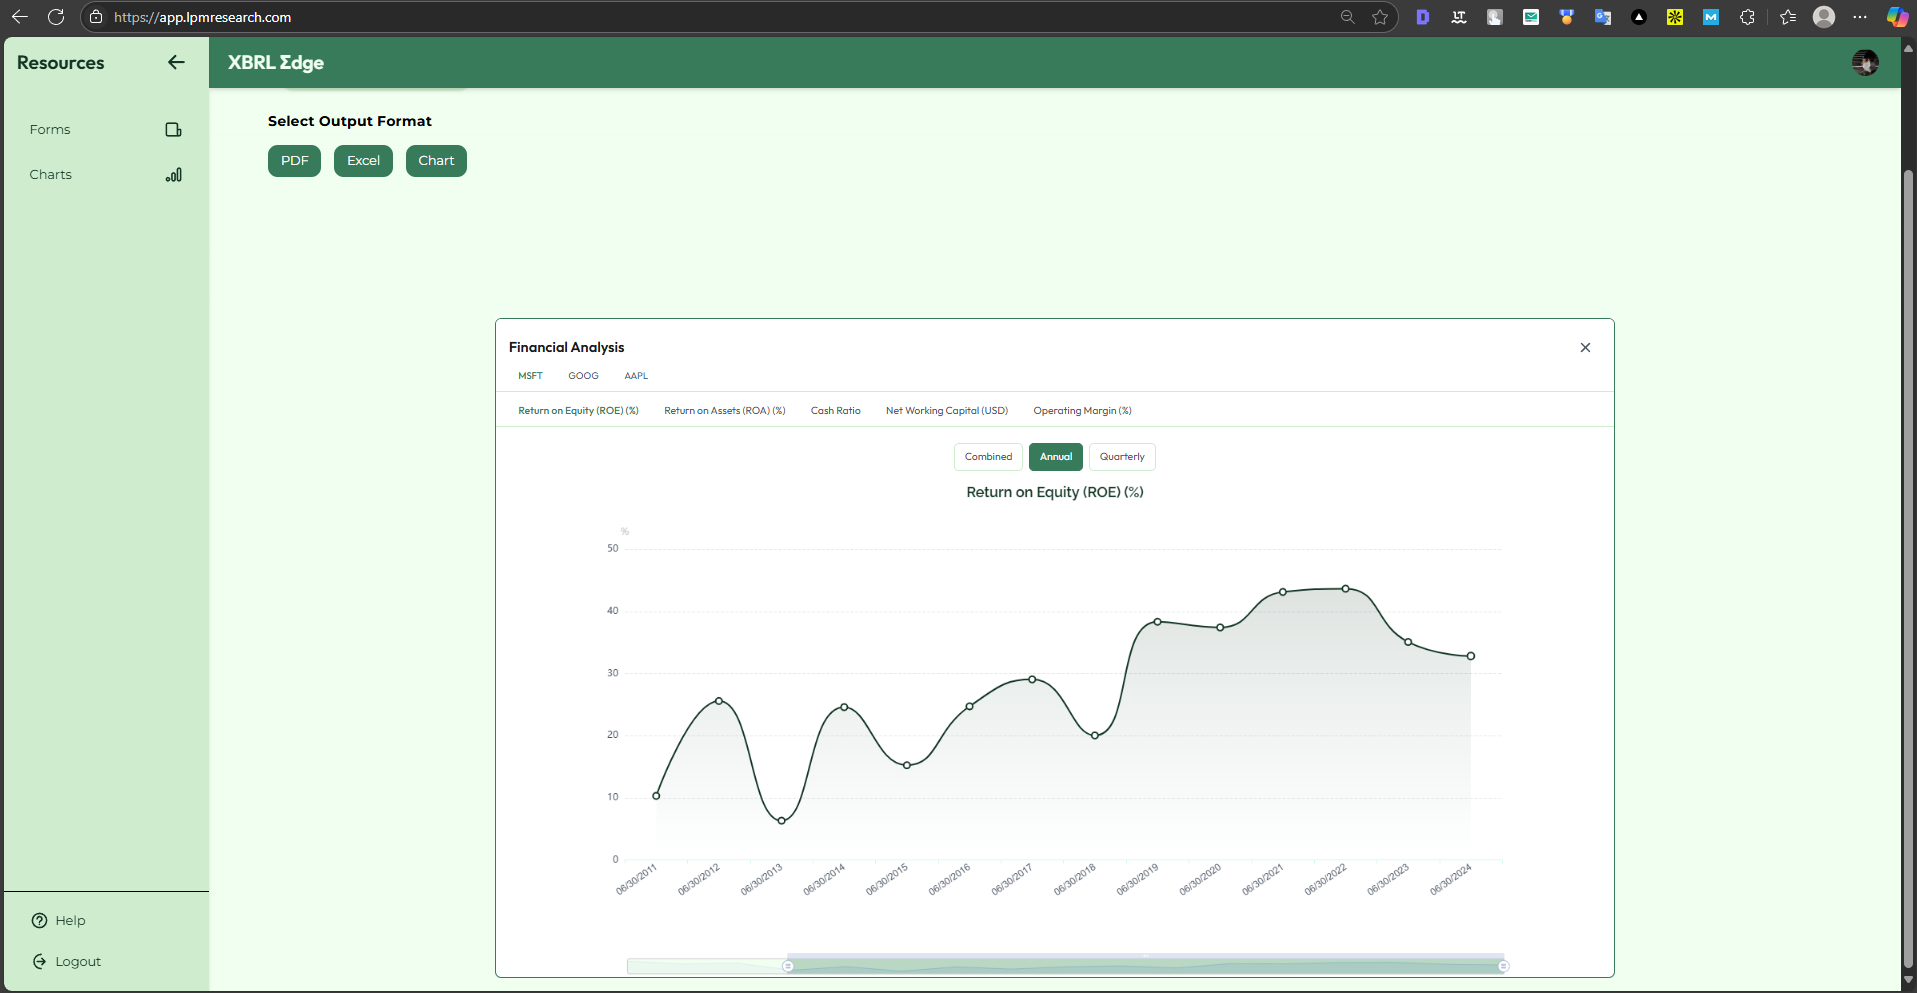Click the 06/30/2022 peak data point
Viewport: 1917px width, 993px height.
(1346, 589)
